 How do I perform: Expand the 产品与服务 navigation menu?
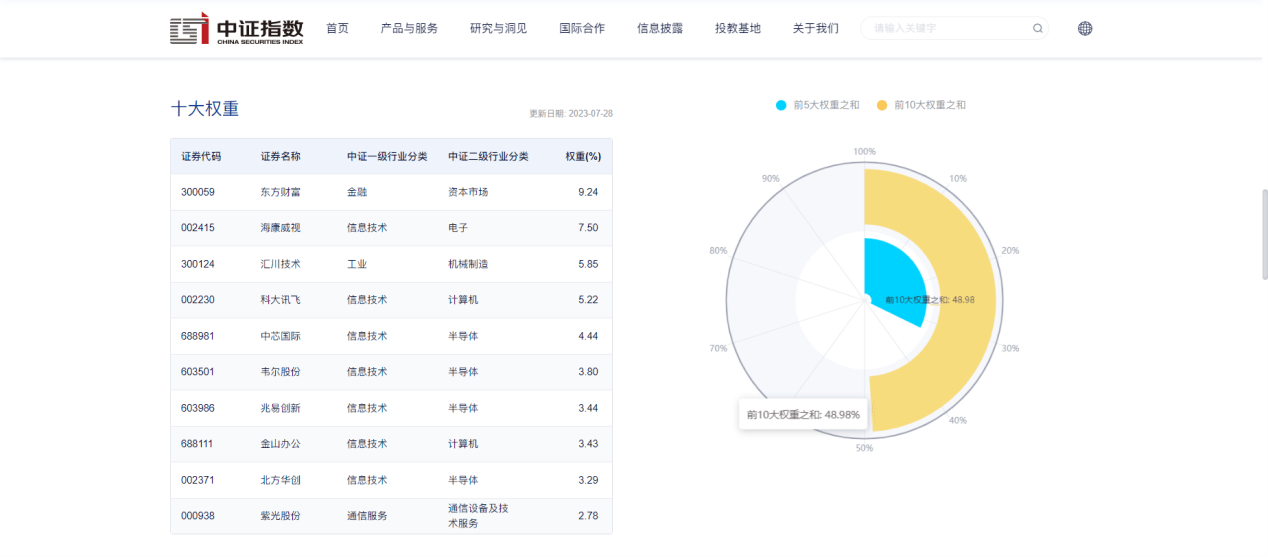point(409,29)
